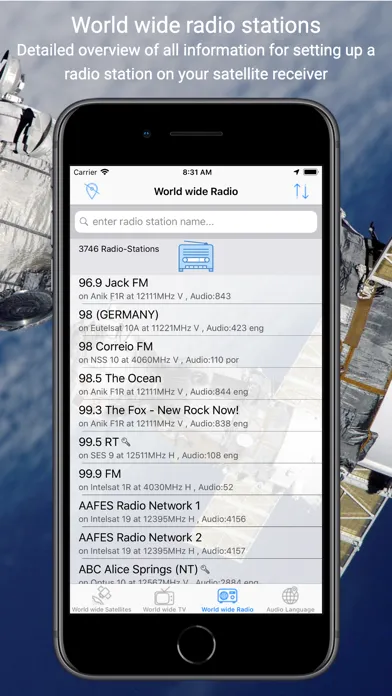Tap the iPhone home button
This screenshot has height=696, width=392.
[196, 645]
